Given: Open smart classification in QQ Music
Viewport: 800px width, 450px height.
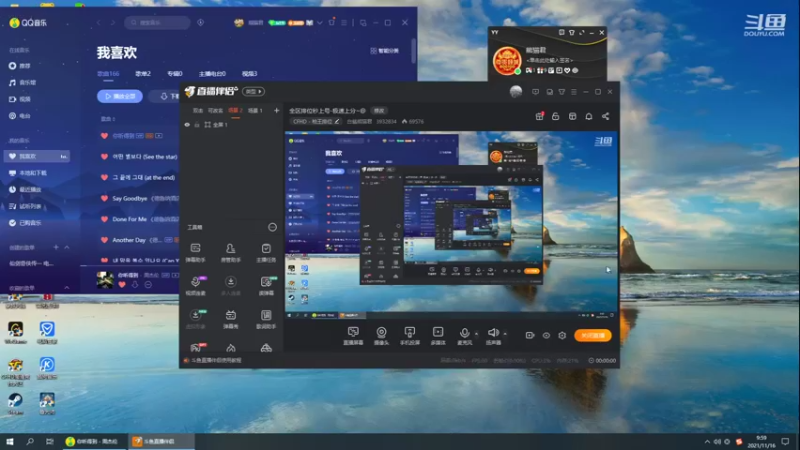Looking at the screenshot, I should pos(385,51).
